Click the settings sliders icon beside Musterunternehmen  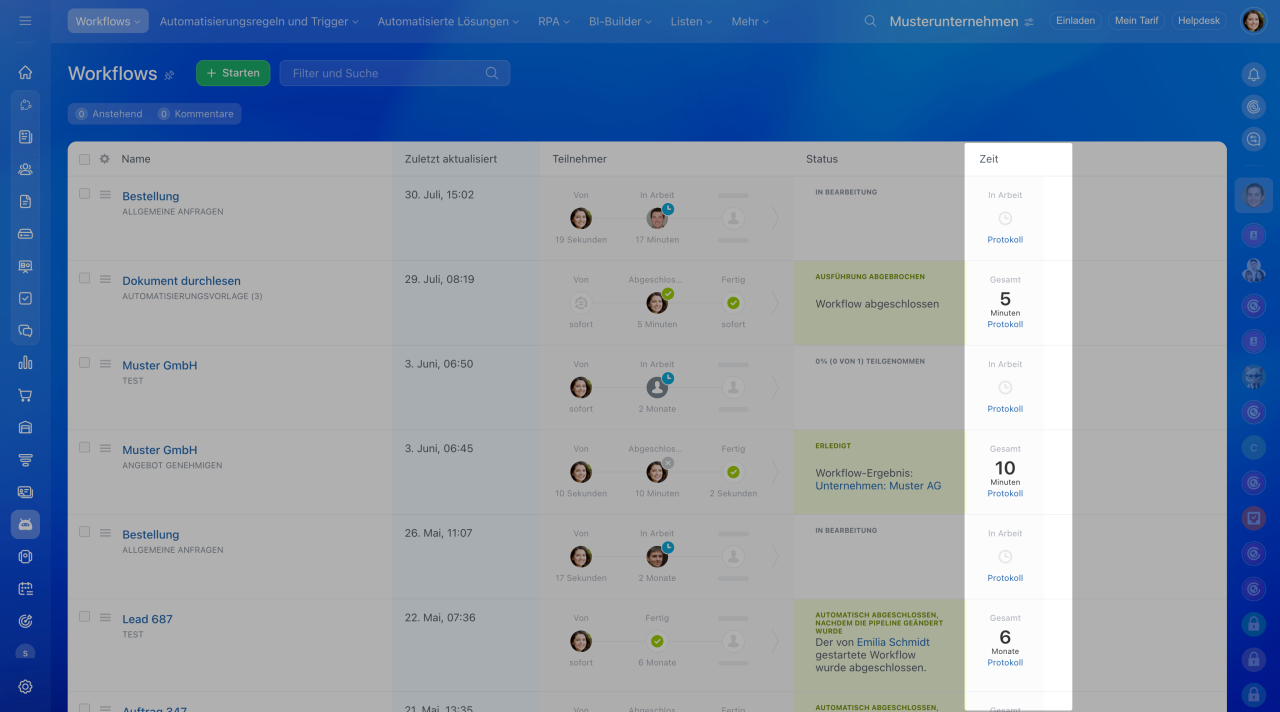(x=1029, y=21)
